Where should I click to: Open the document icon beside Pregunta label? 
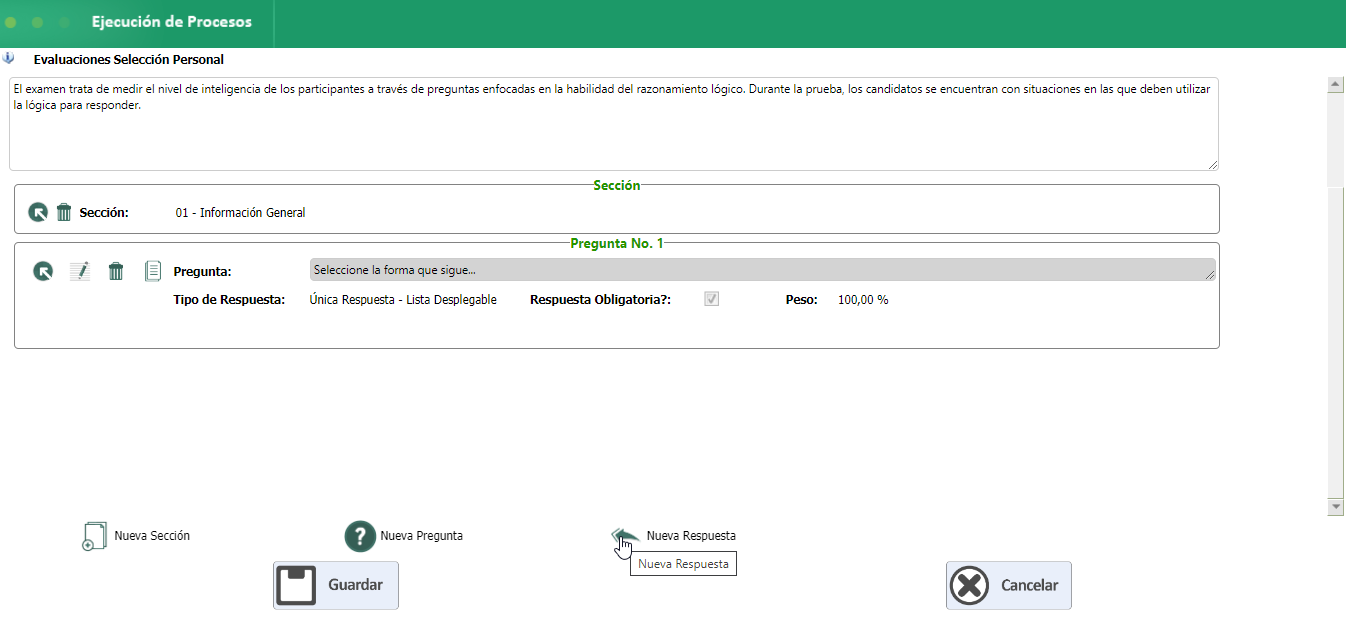coord(153,271)
